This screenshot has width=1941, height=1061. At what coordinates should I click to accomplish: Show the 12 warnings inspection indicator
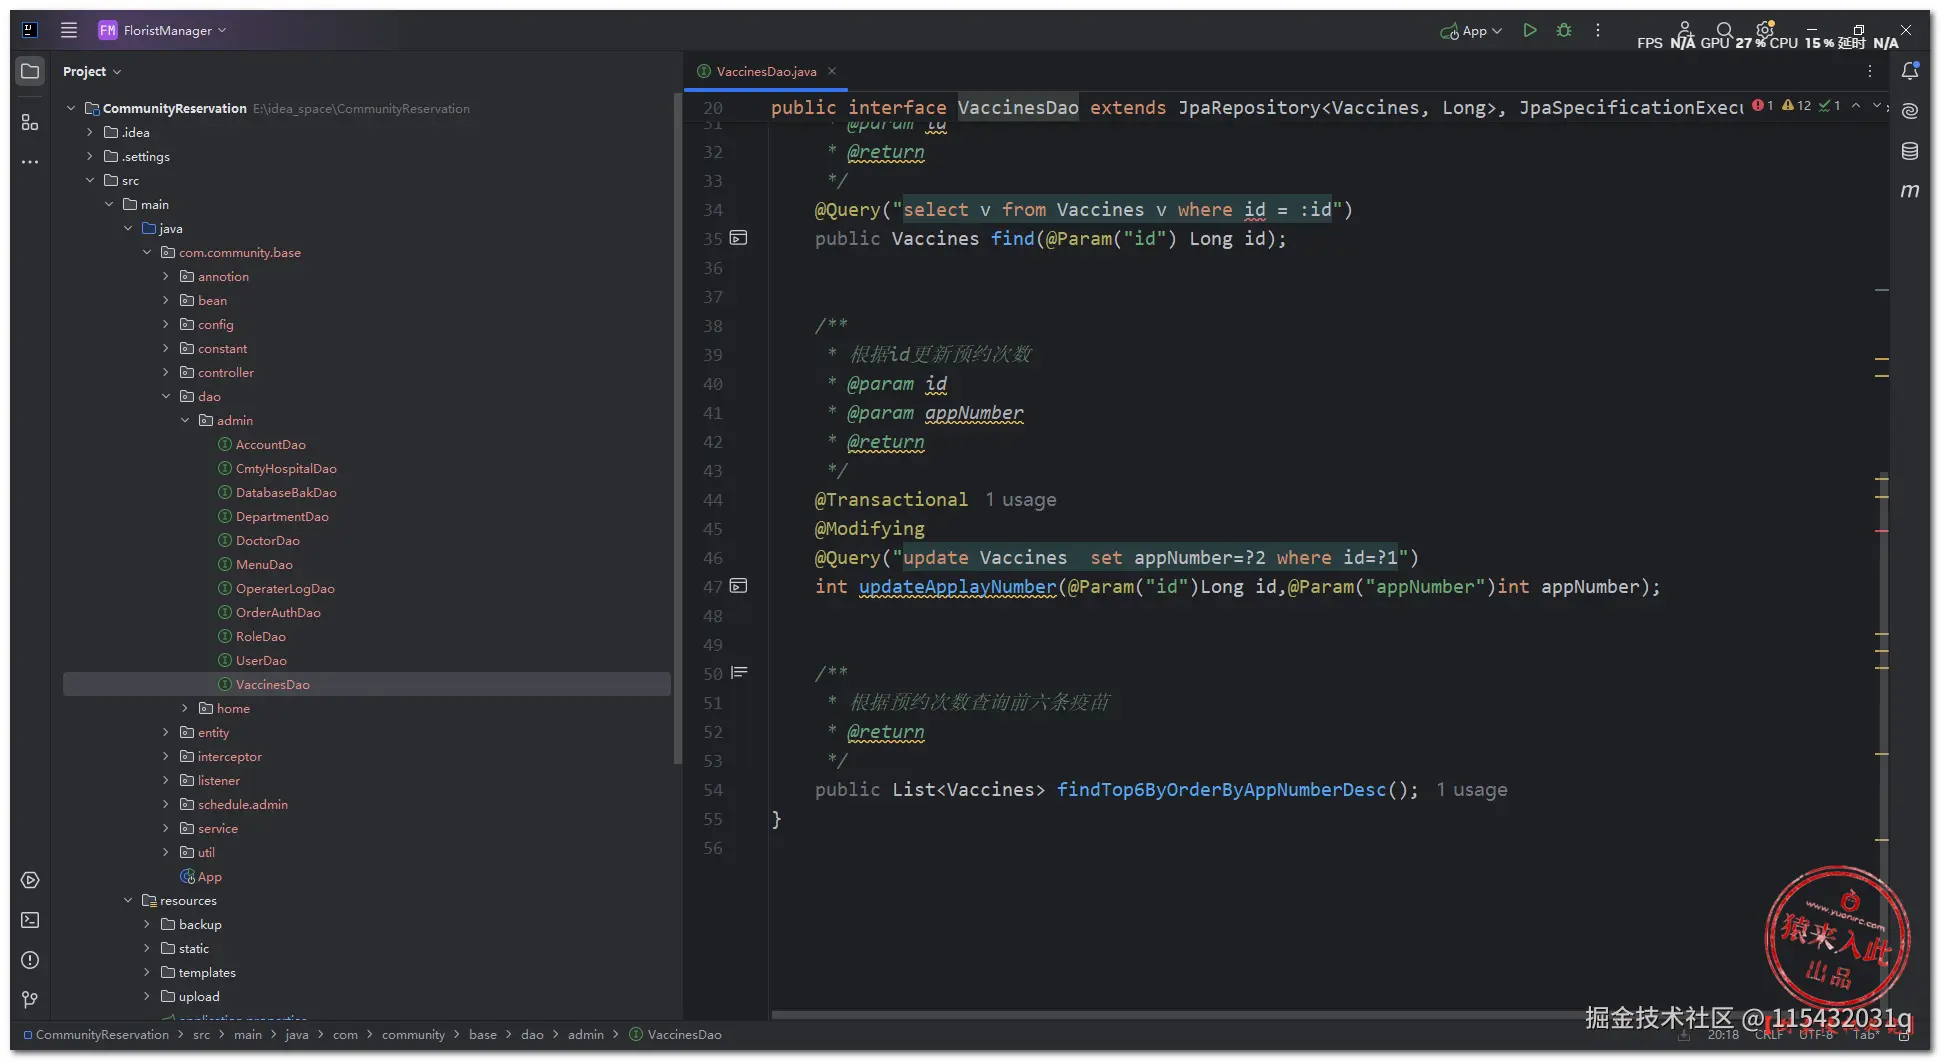click(x=1797, y=105)
